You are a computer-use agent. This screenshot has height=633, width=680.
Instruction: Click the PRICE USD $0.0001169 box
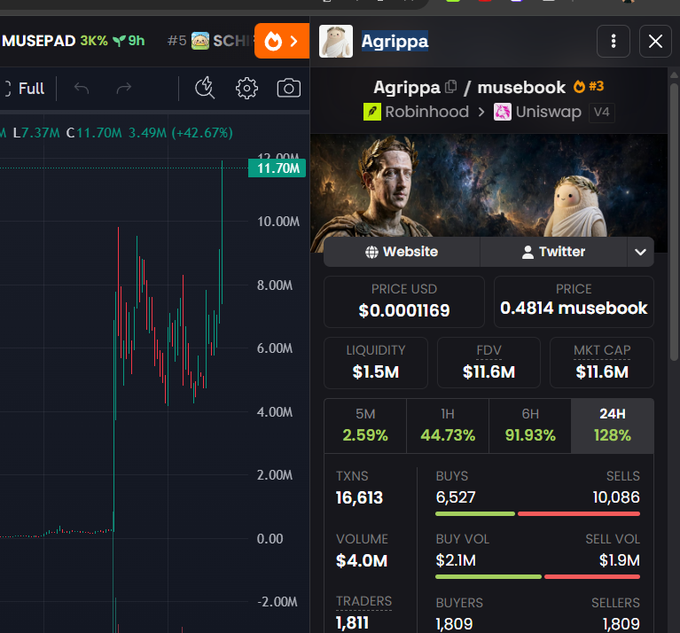(x=404, y=302)
